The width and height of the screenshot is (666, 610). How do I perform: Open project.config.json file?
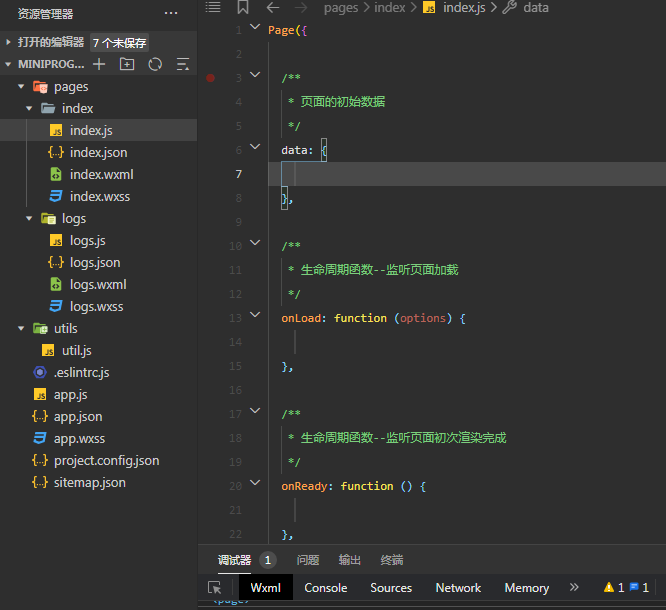(99, 460)
